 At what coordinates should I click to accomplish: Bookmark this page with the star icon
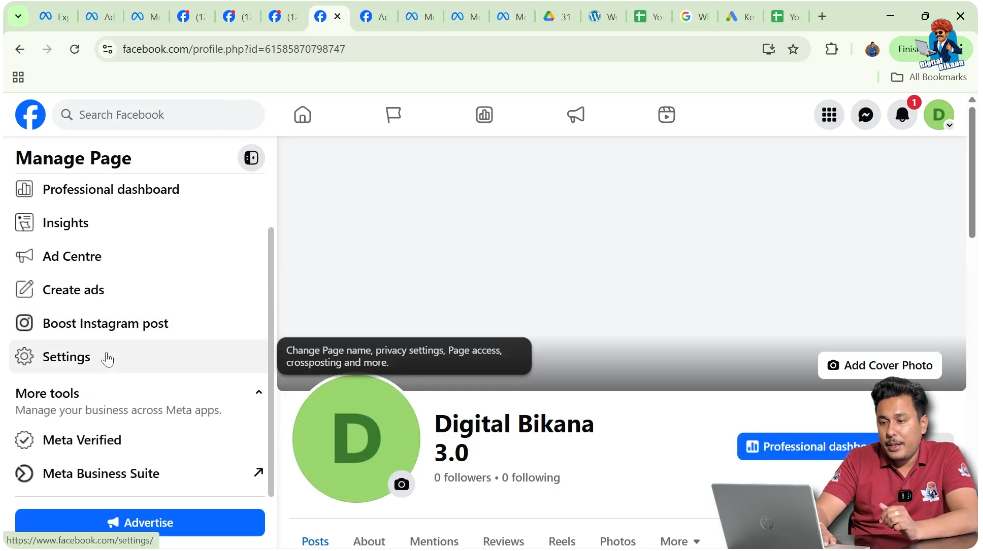pyautogui.click(x=793, y=49)
